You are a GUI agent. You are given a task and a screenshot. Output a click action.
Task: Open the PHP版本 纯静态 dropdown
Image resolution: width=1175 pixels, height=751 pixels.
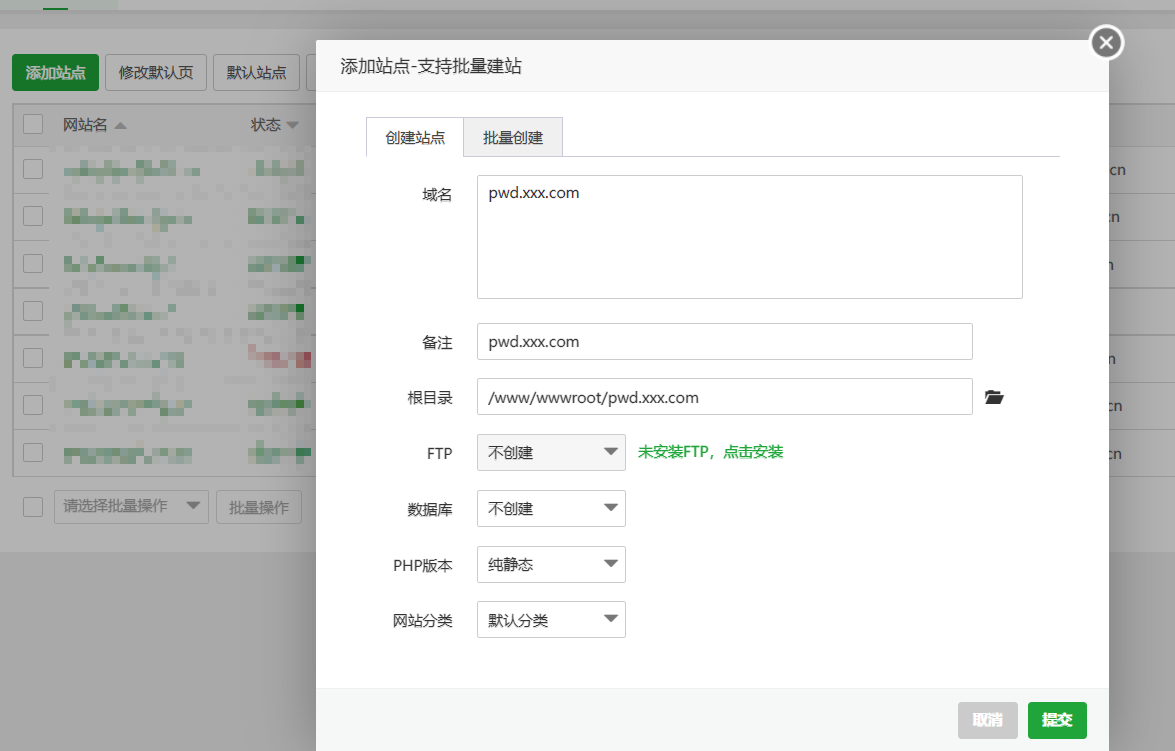tap(551, 564)
